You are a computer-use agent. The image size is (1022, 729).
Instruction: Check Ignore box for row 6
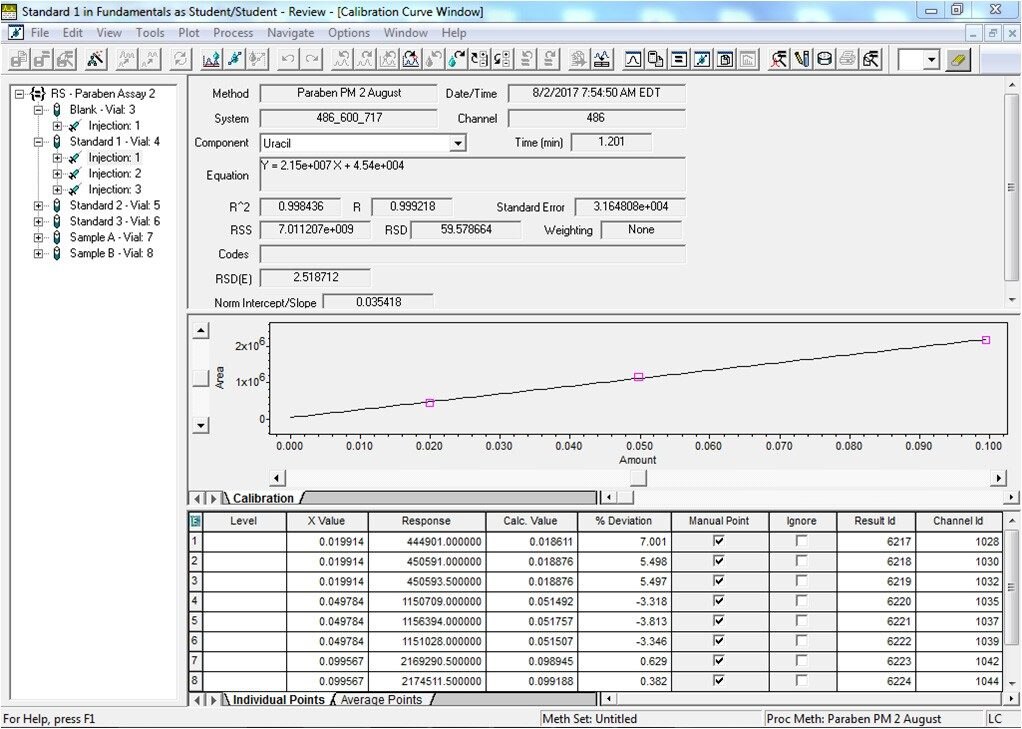801,640
